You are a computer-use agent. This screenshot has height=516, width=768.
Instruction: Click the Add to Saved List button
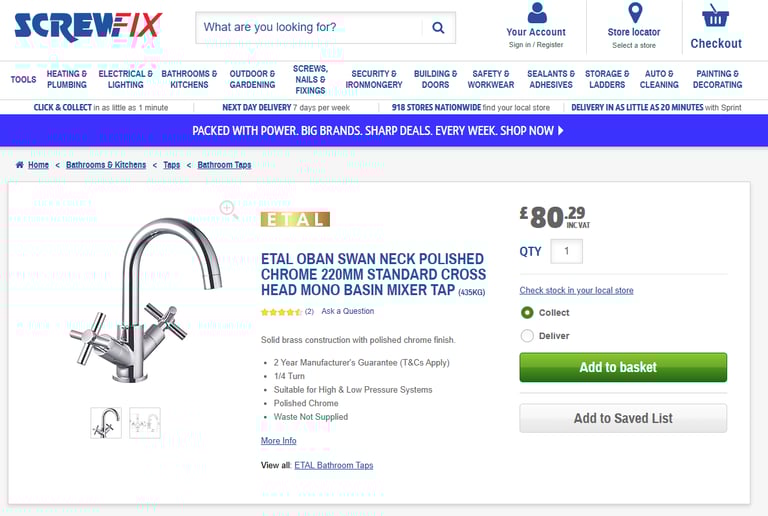point(623,418)
